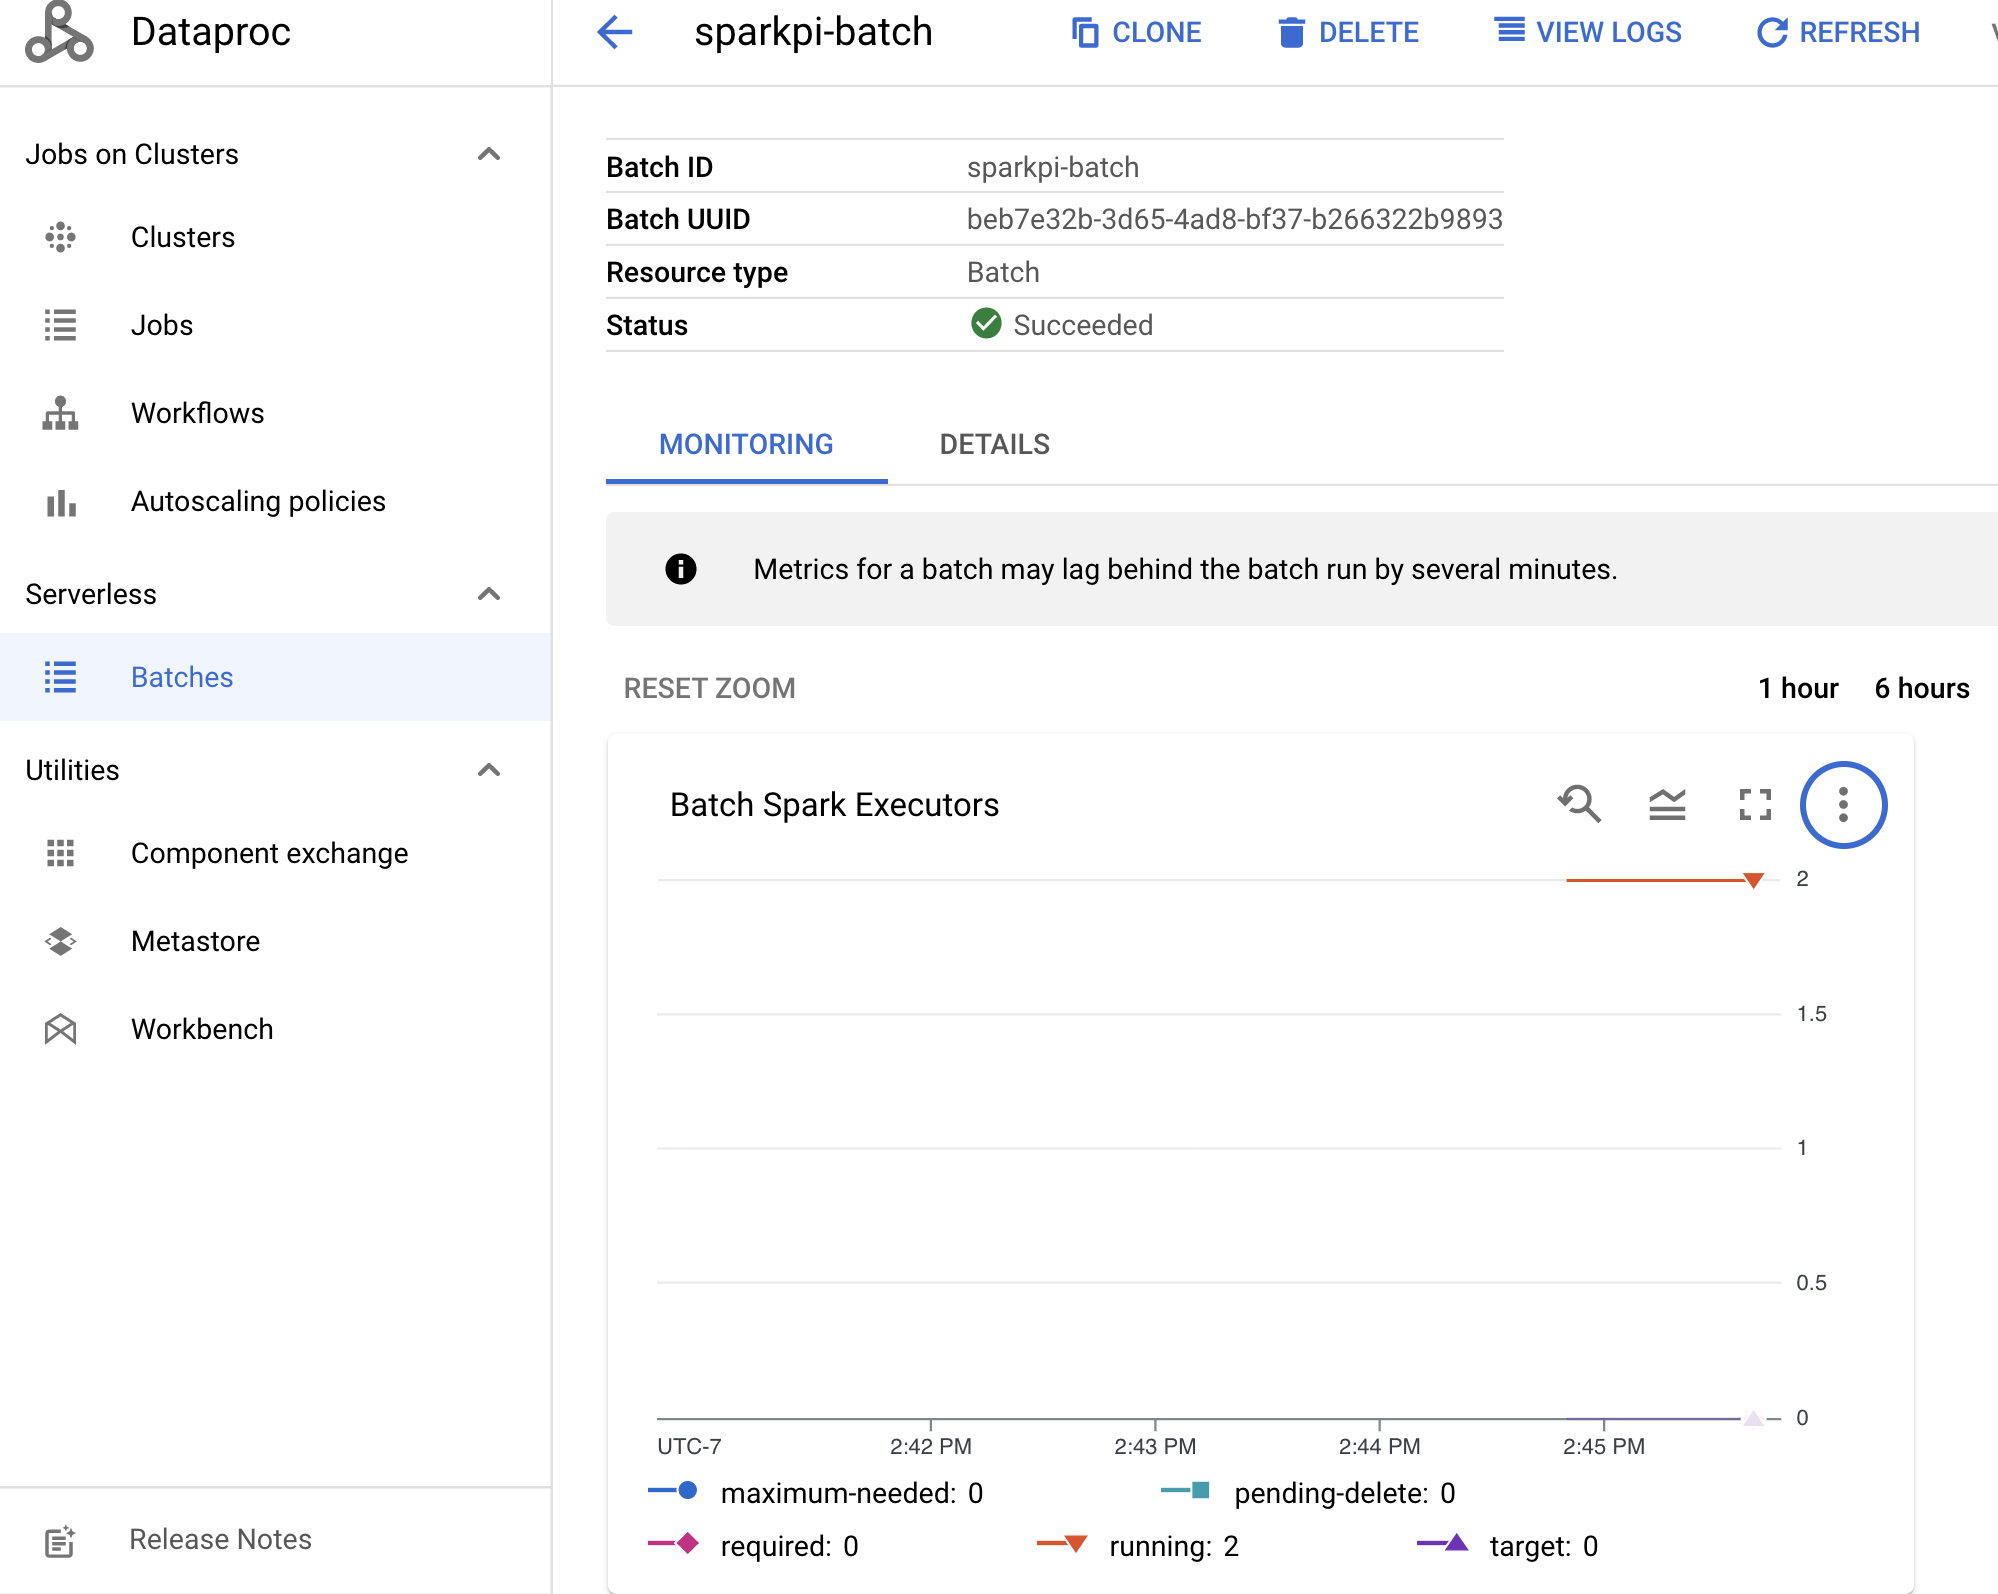The width and height of the screenshot is (1998, 1594).
Task: Click VIEW LOGS button
Action: [x=1588, y=32]
